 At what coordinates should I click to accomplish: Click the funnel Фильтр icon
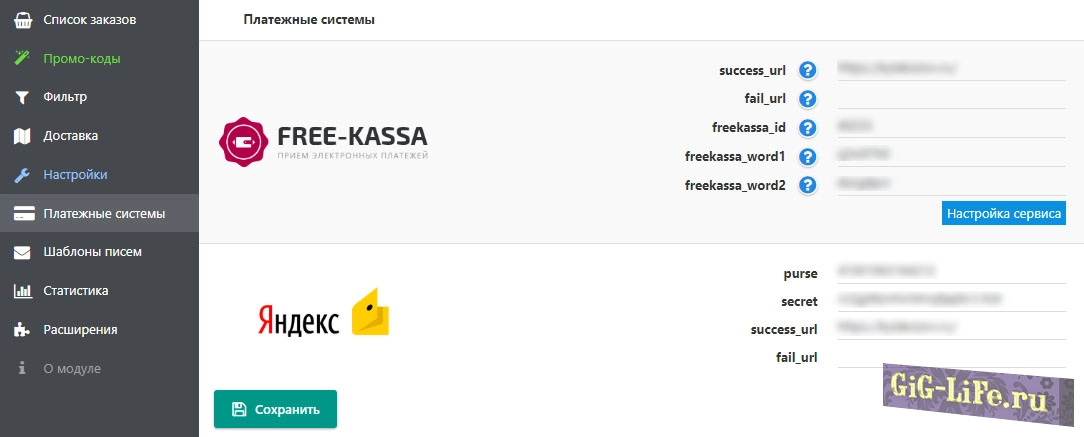(x=22, y=98)
